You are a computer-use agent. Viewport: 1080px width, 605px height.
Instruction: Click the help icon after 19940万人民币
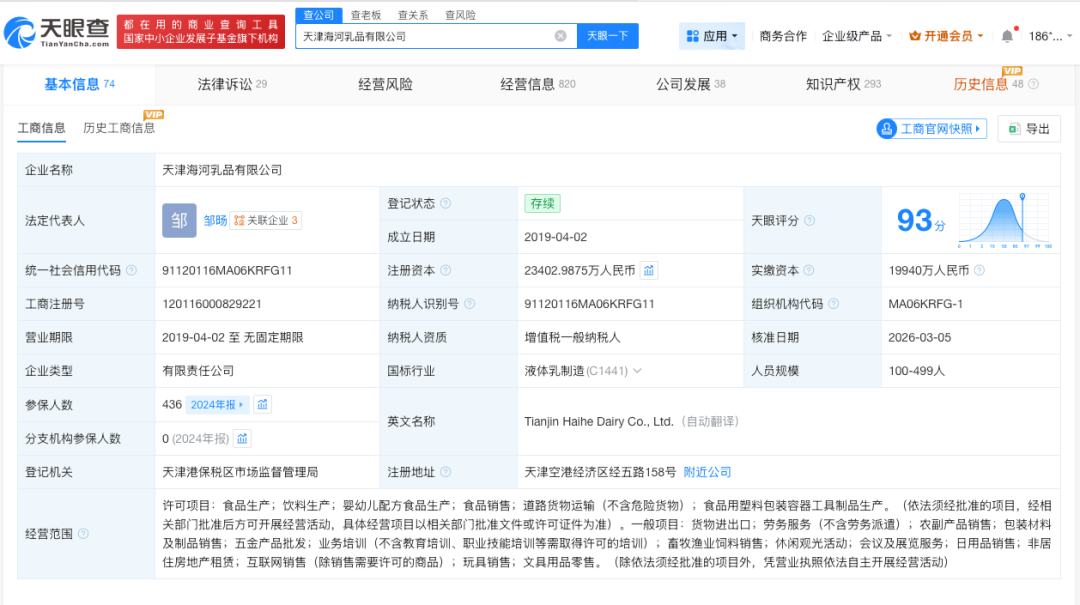(979, 270)
